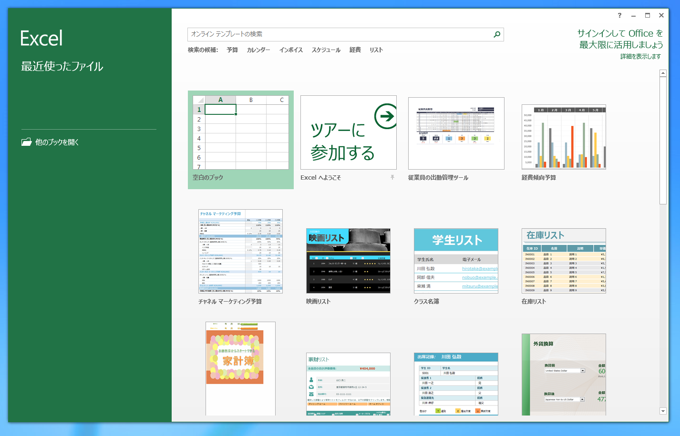Viewport: 680px width, 436px height.
Task: Click the scrollbar up arrow
Action: point(663,73)
